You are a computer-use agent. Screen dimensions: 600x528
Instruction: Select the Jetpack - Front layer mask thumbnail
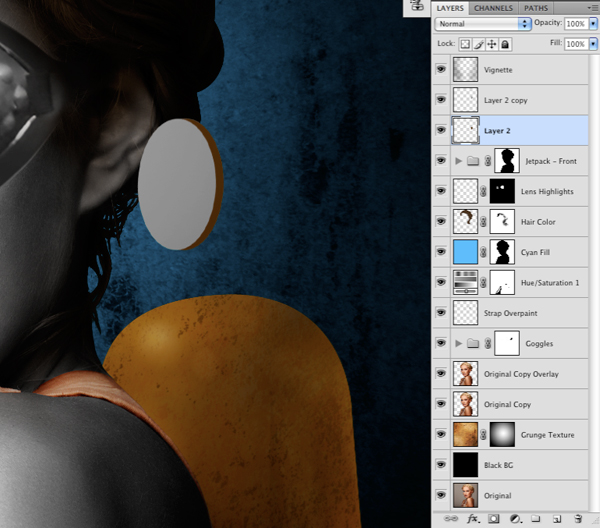pyautogui.click(x=507, y=161)
